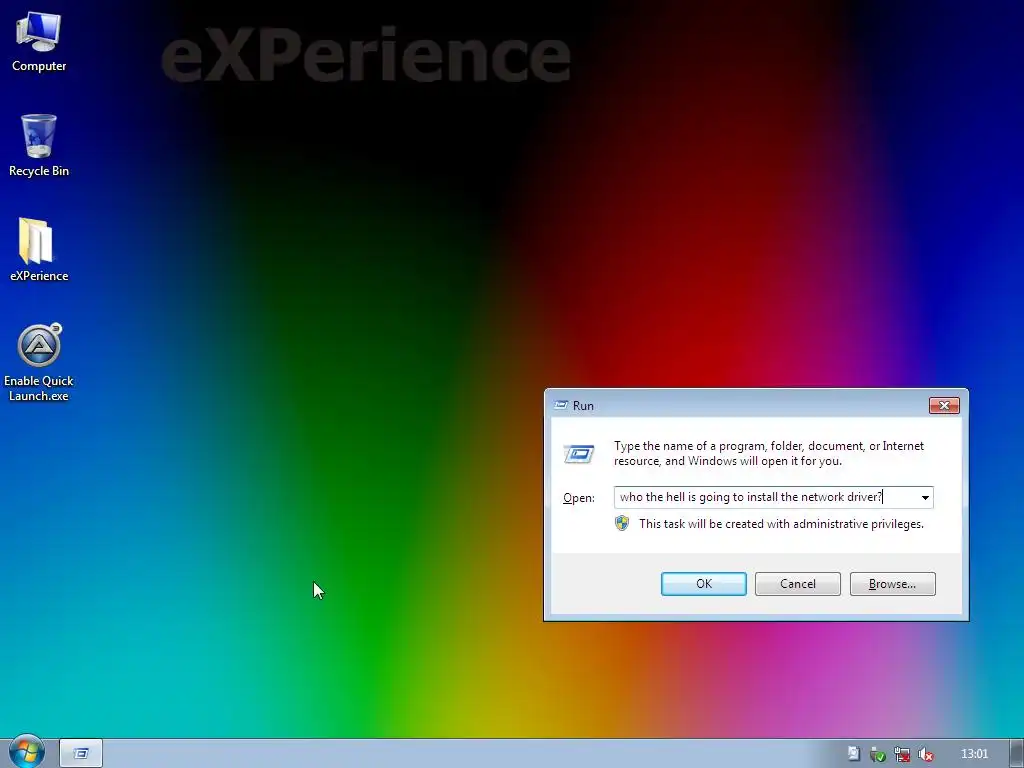
Task: Open the muted volume tray icon
Action: coord(925,754)
